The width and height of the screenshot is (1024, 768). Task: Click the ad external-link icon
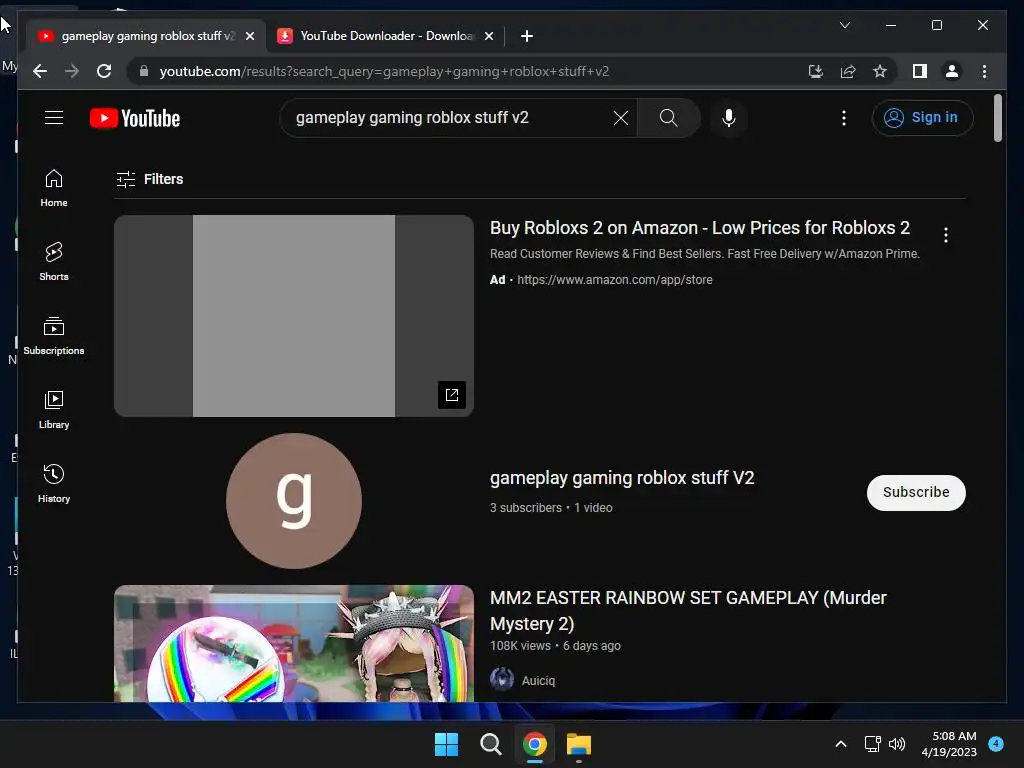[451, 394]
